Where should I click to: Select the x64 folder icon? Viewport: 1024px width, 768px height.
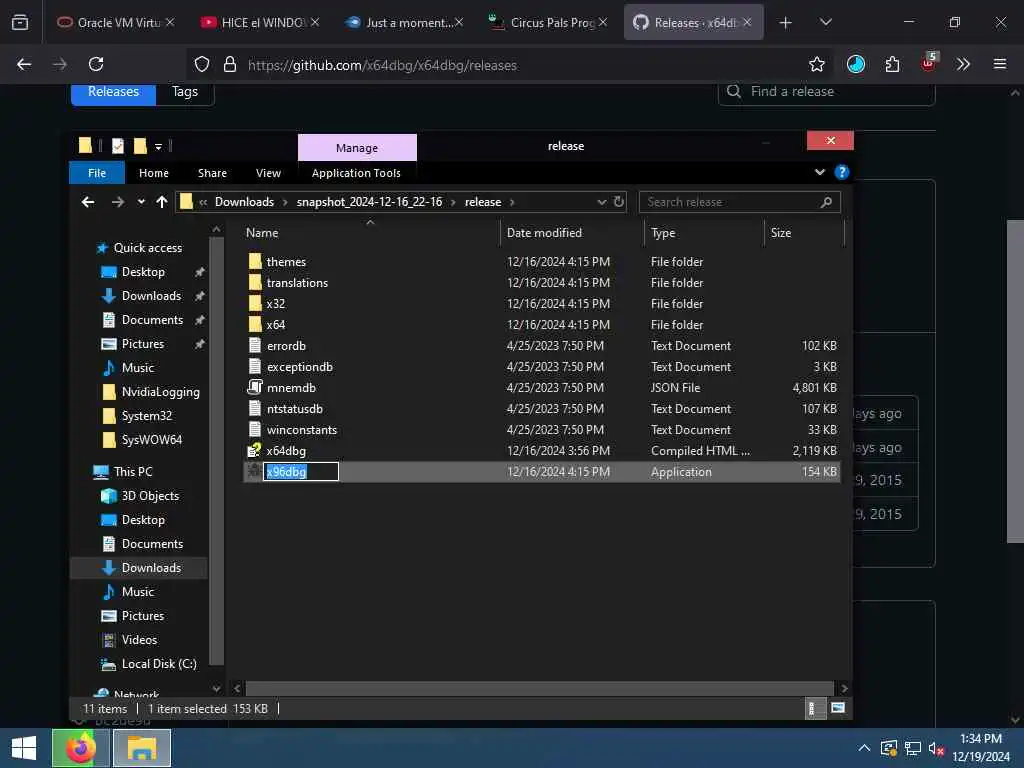(255, 325)
